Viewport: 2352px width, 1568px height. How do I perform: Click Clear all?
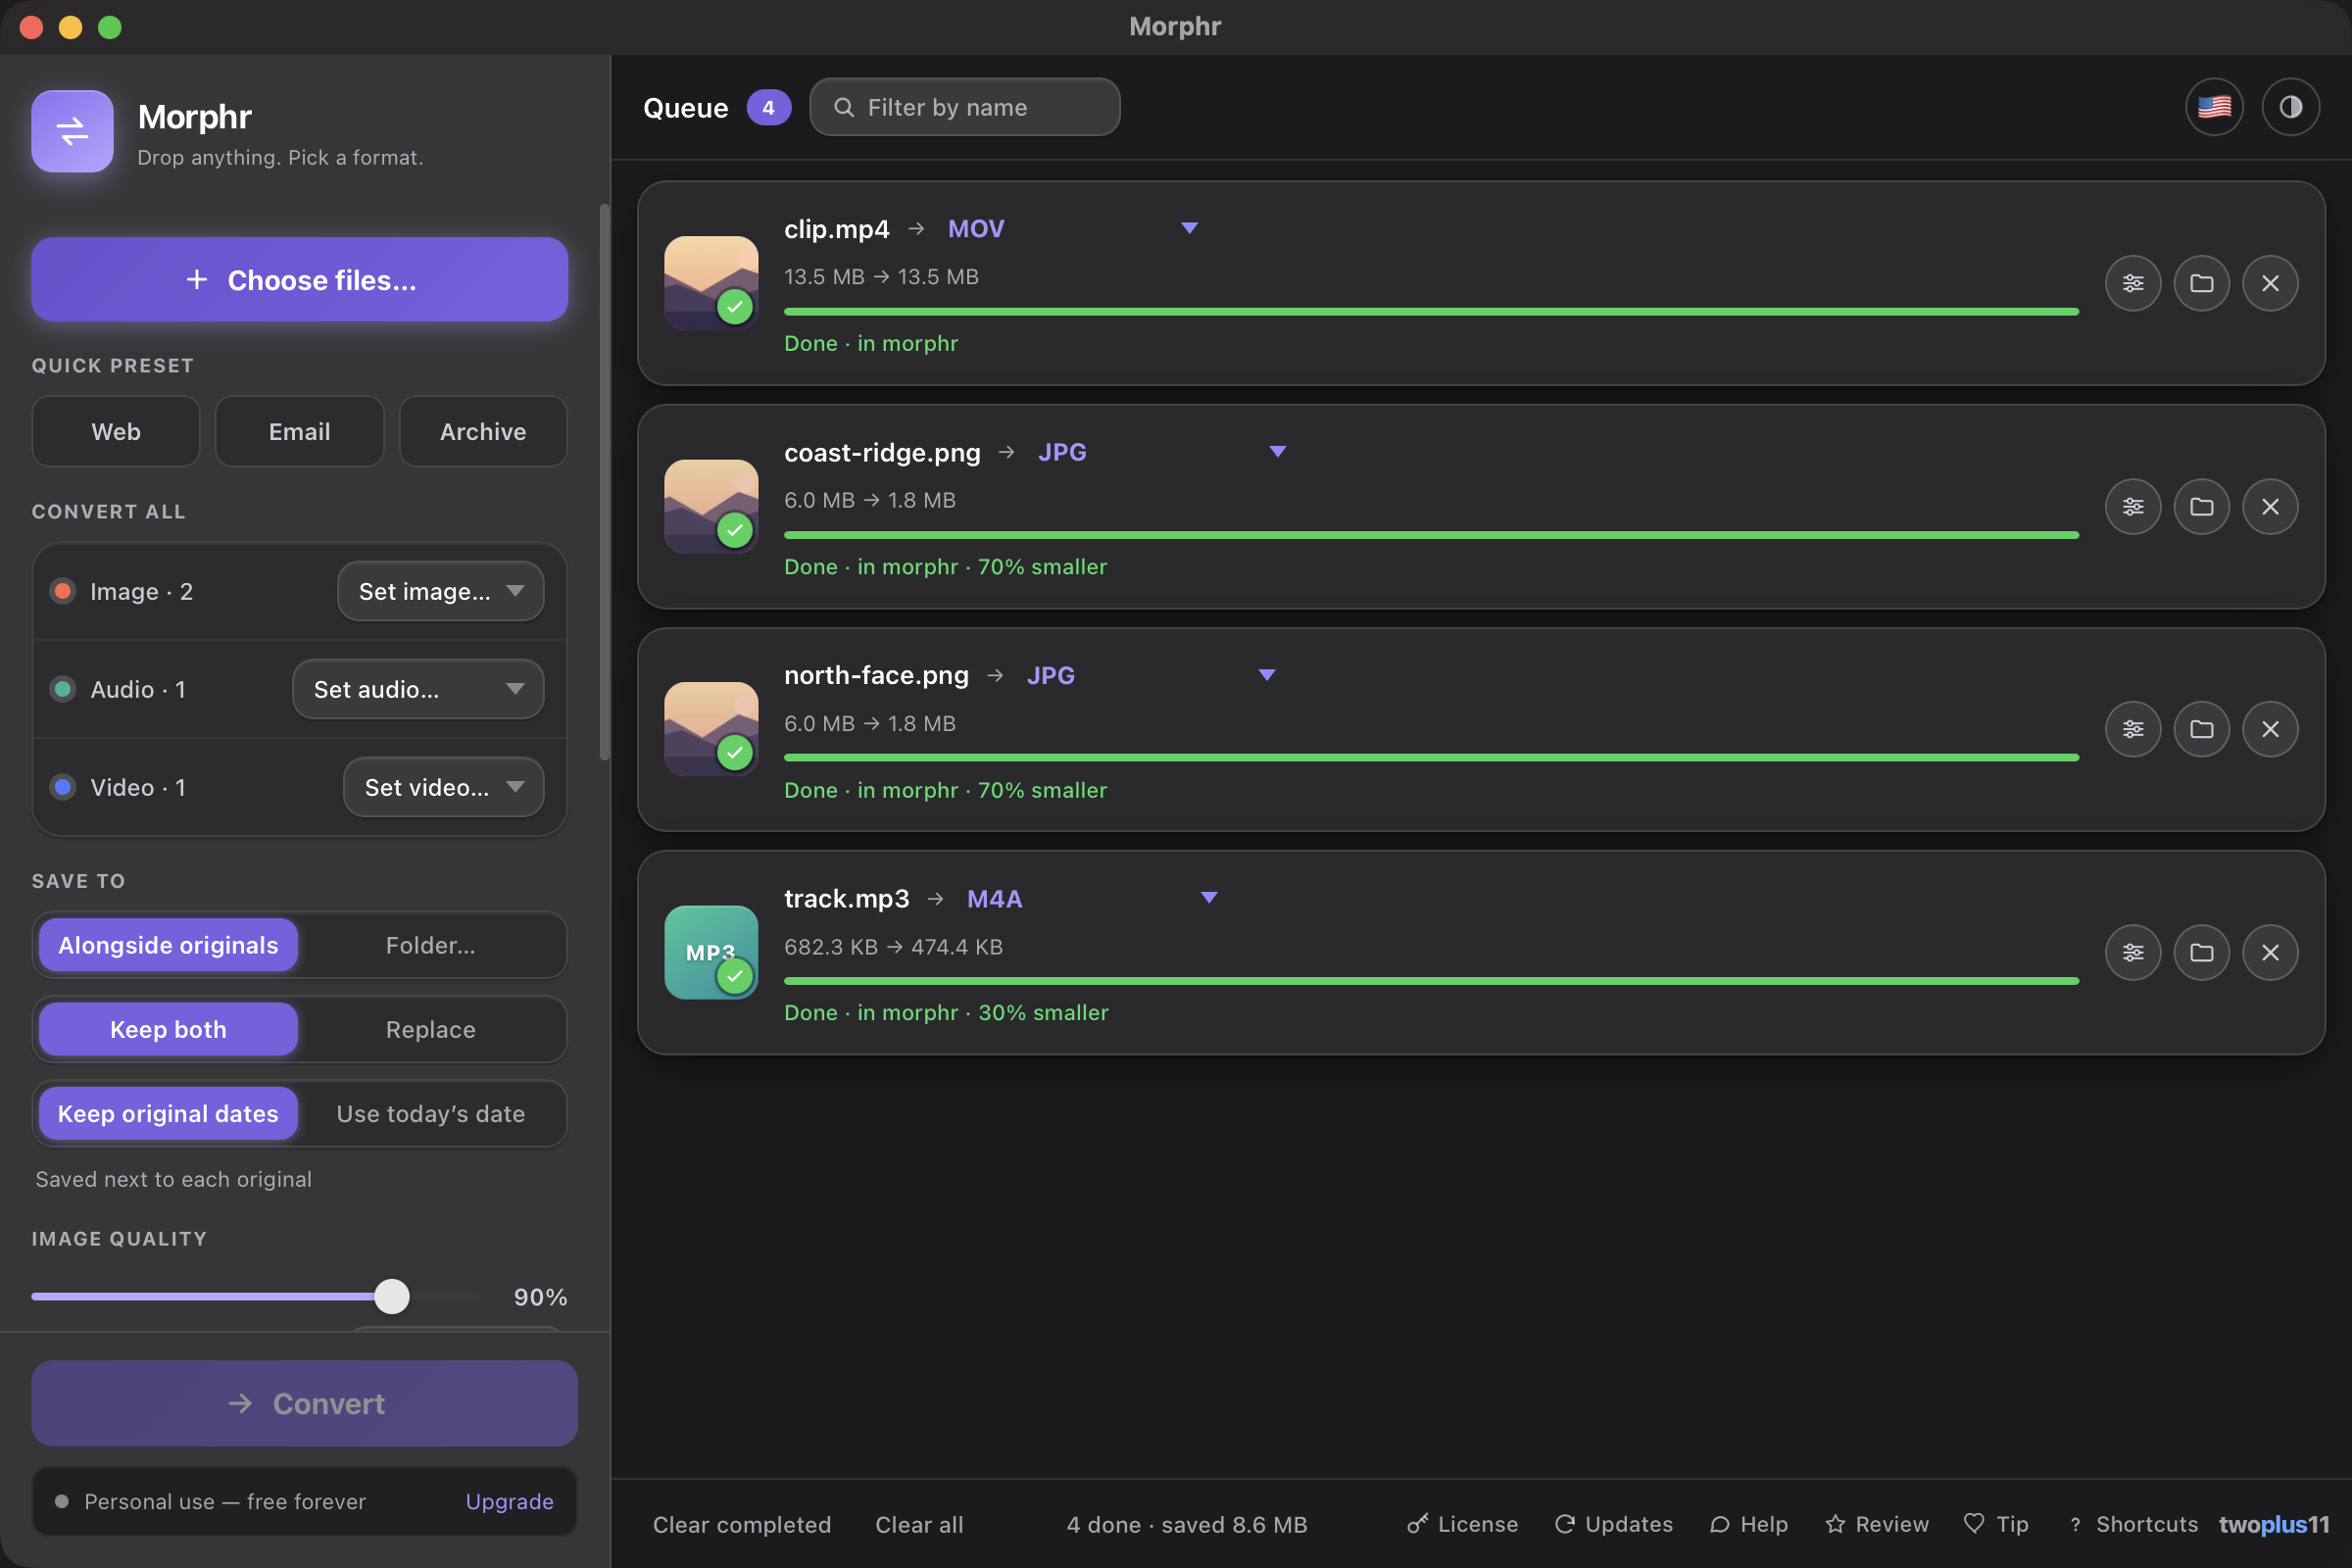coord(919,1524)
